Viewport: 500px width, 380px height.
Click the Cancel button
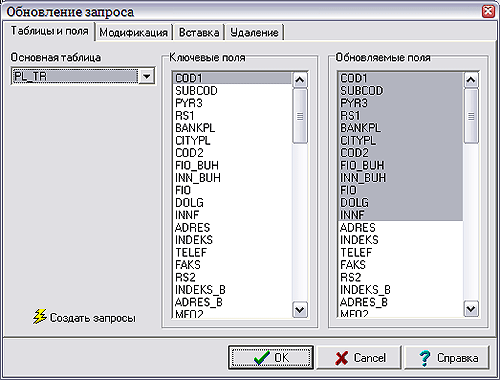click(359, 357)
